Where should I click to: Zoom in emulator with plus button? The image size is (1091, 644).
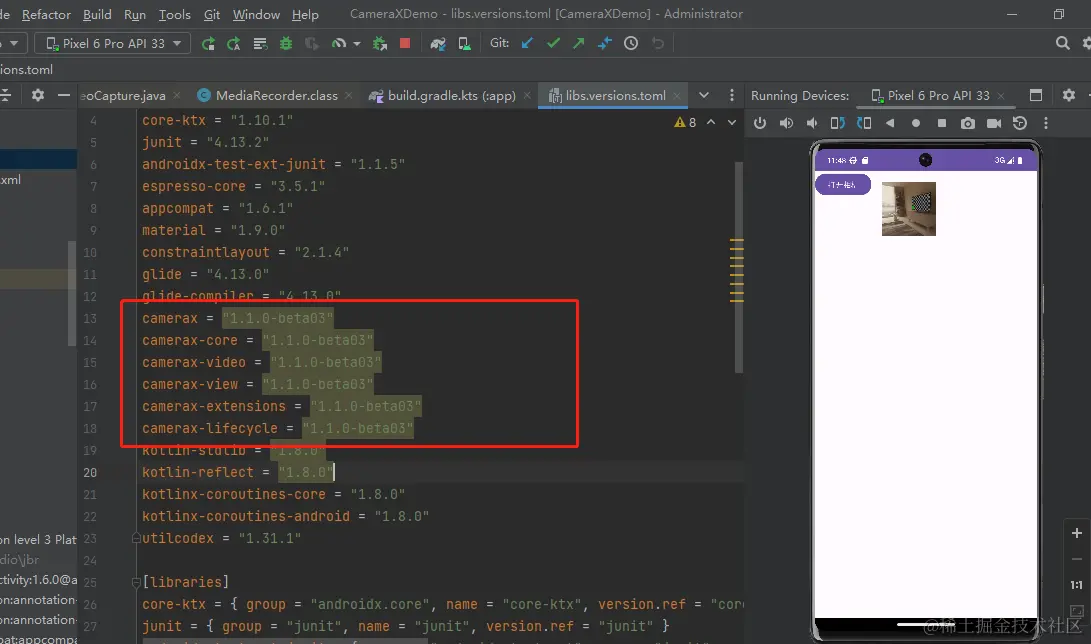[x=1076, y=533]
